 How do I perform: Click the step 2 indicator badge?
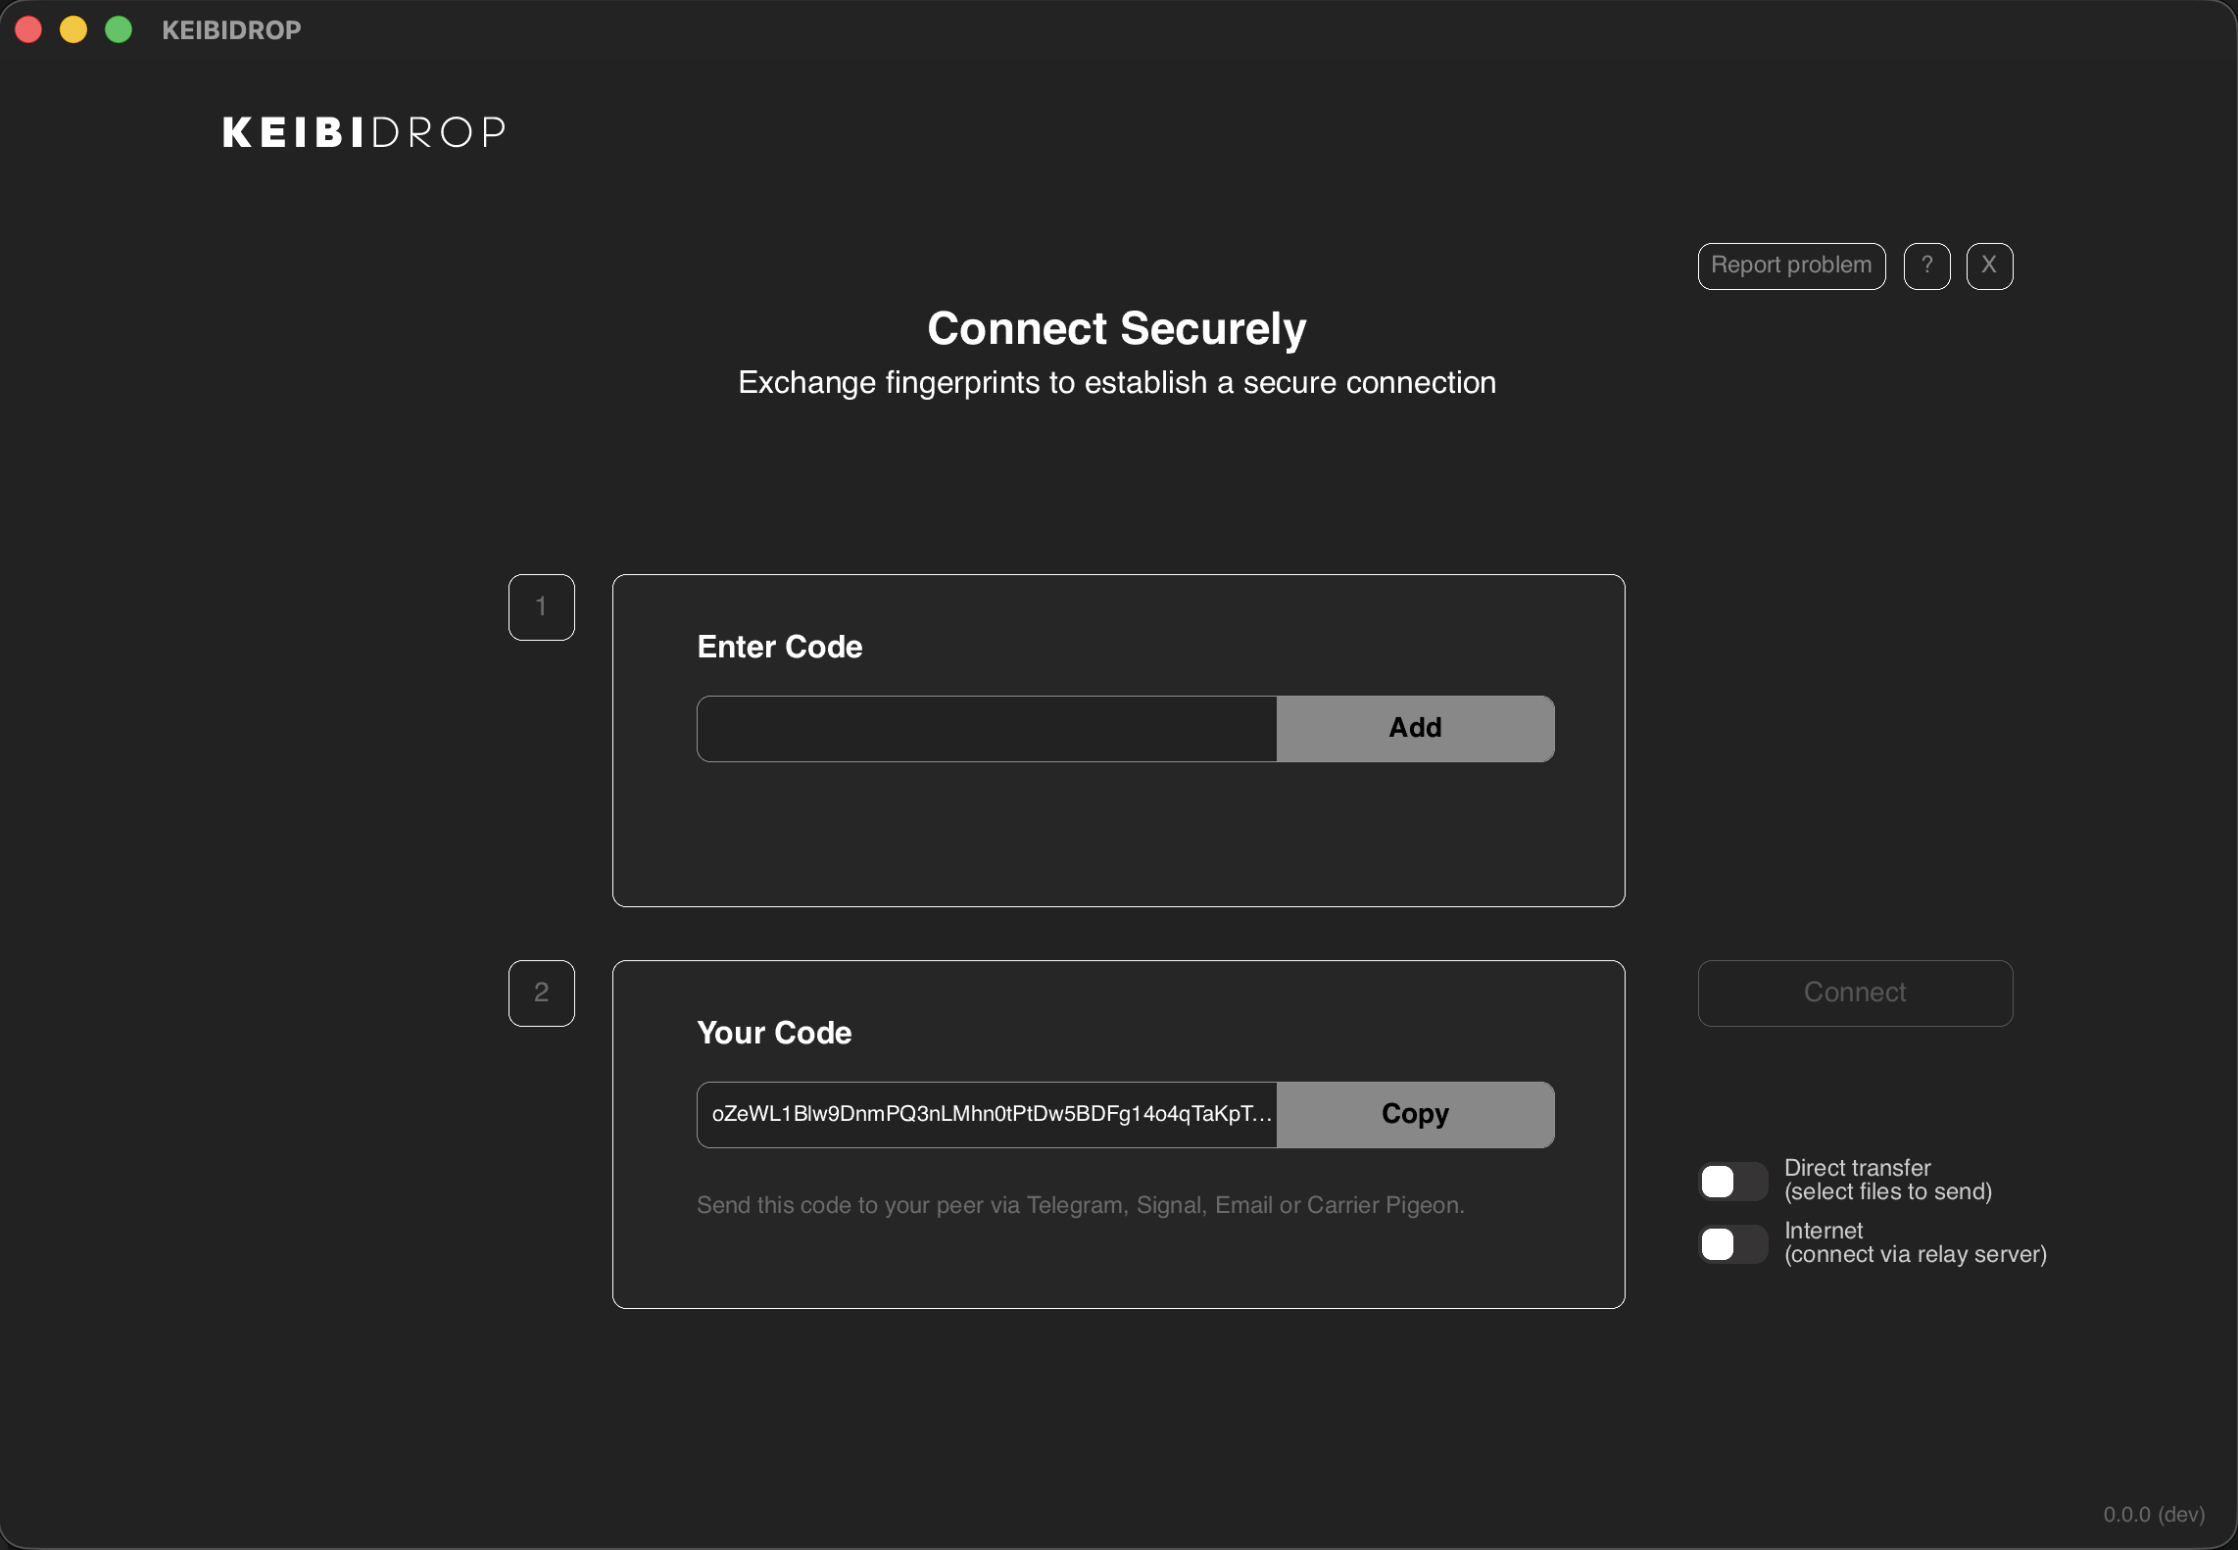(541, 993)
